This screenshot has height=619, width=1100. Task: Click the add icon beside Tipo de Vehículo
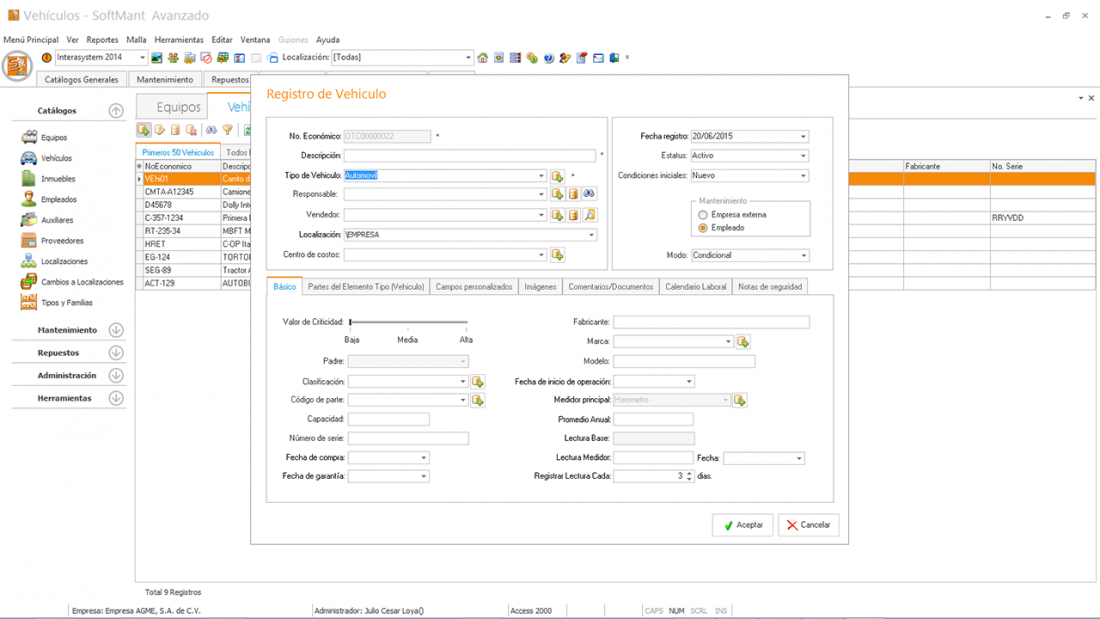558,176
